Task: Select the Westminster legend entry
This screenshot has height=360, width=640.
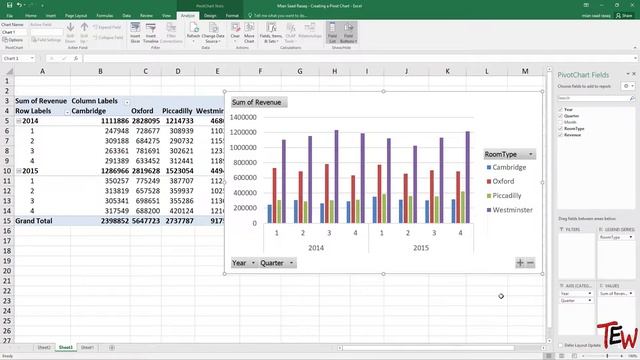Action: pos(509,210)
